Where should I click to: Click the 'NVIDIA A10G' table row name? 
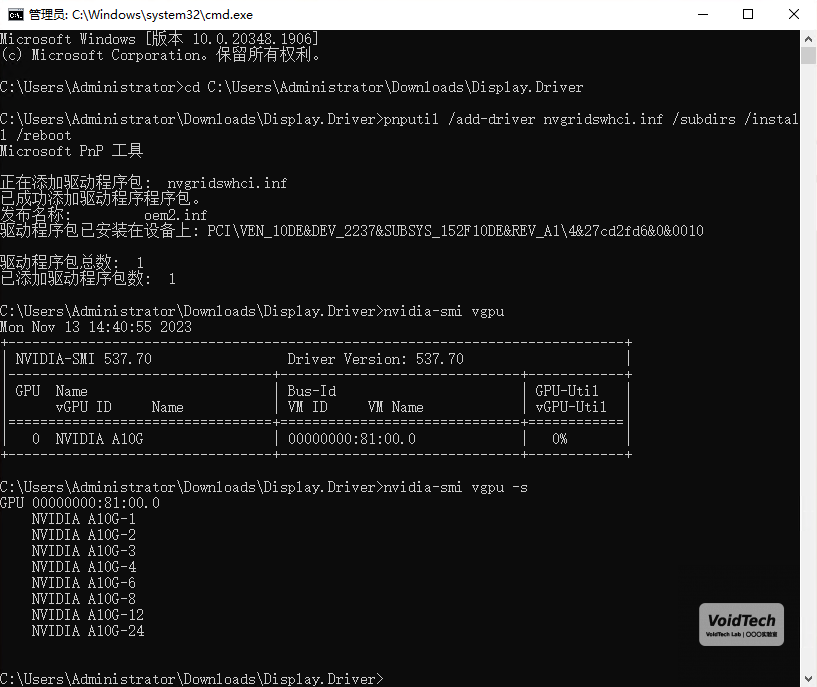coord(100,439)
